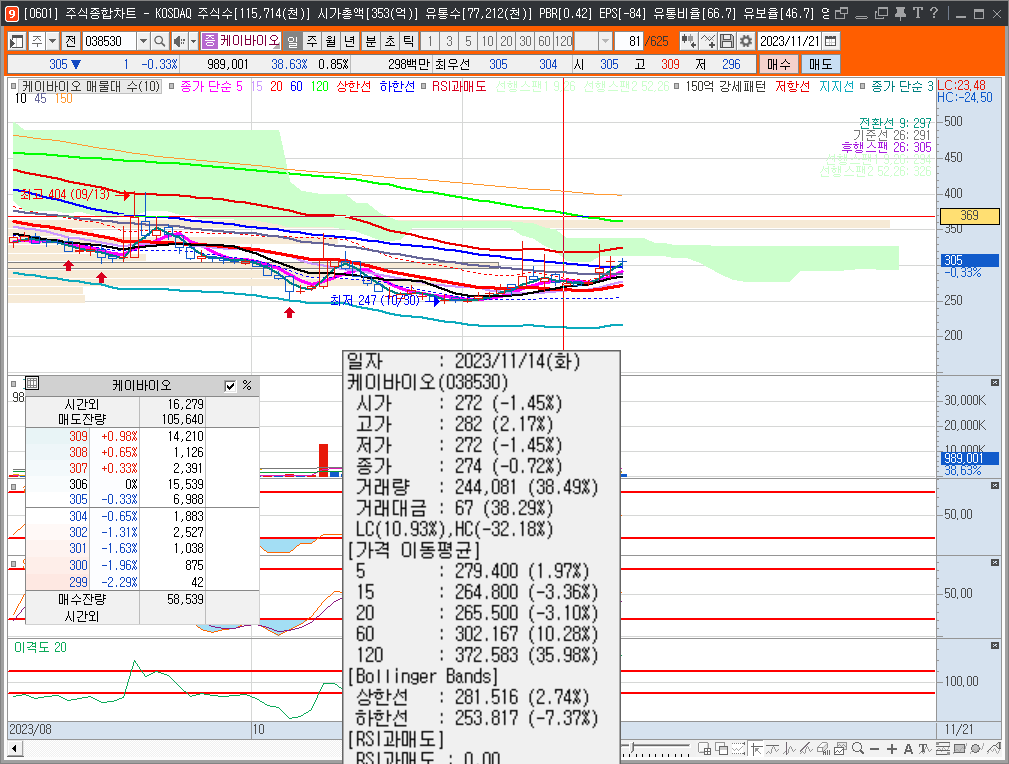This screenshot has width=1009, height=764.
Task: Select the text annotation A tool
Action: (x=909, y=749)
